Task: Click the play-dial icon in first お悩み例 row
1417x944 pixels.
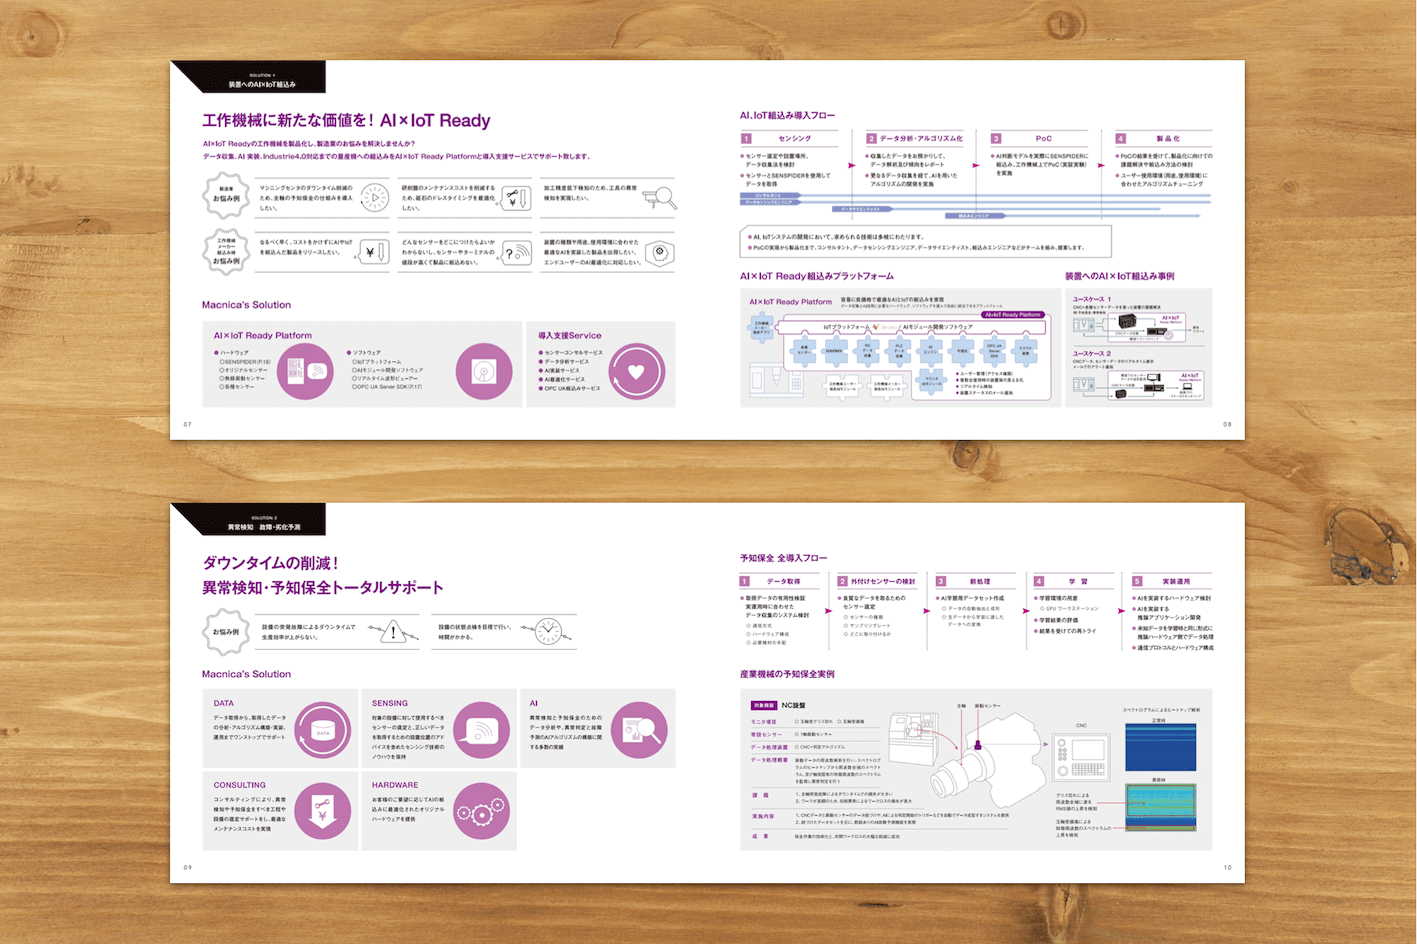Action: pyautogui.click(x=375, y=197)
